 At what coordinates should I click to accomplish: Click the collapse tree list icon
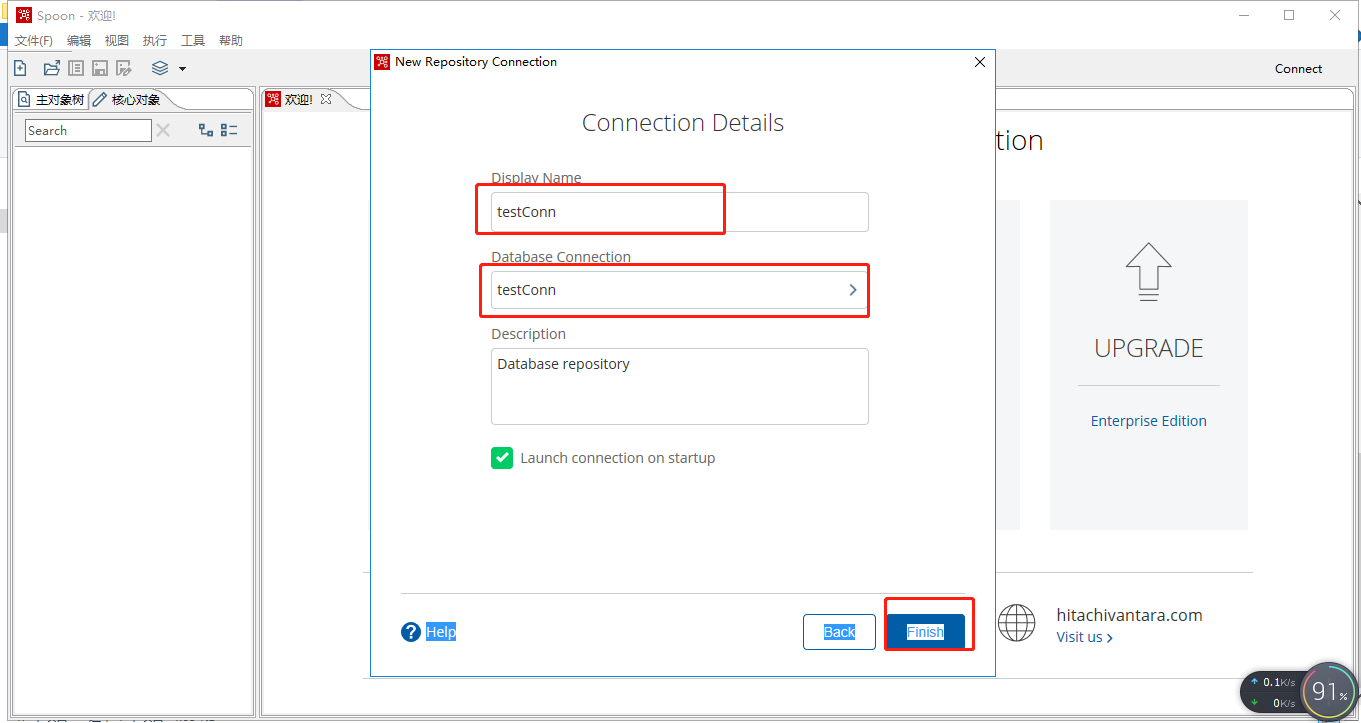[x=229, y=130]
